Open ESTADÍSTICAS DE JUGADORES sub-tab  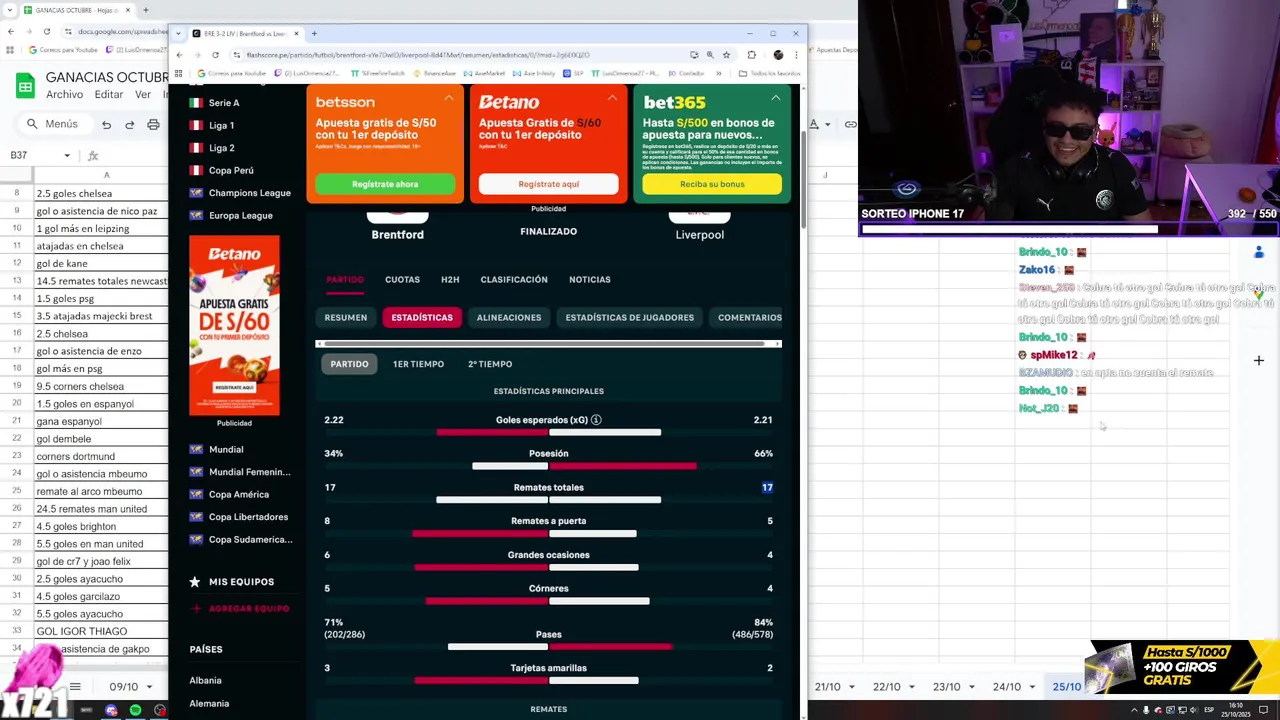(629, 318)
